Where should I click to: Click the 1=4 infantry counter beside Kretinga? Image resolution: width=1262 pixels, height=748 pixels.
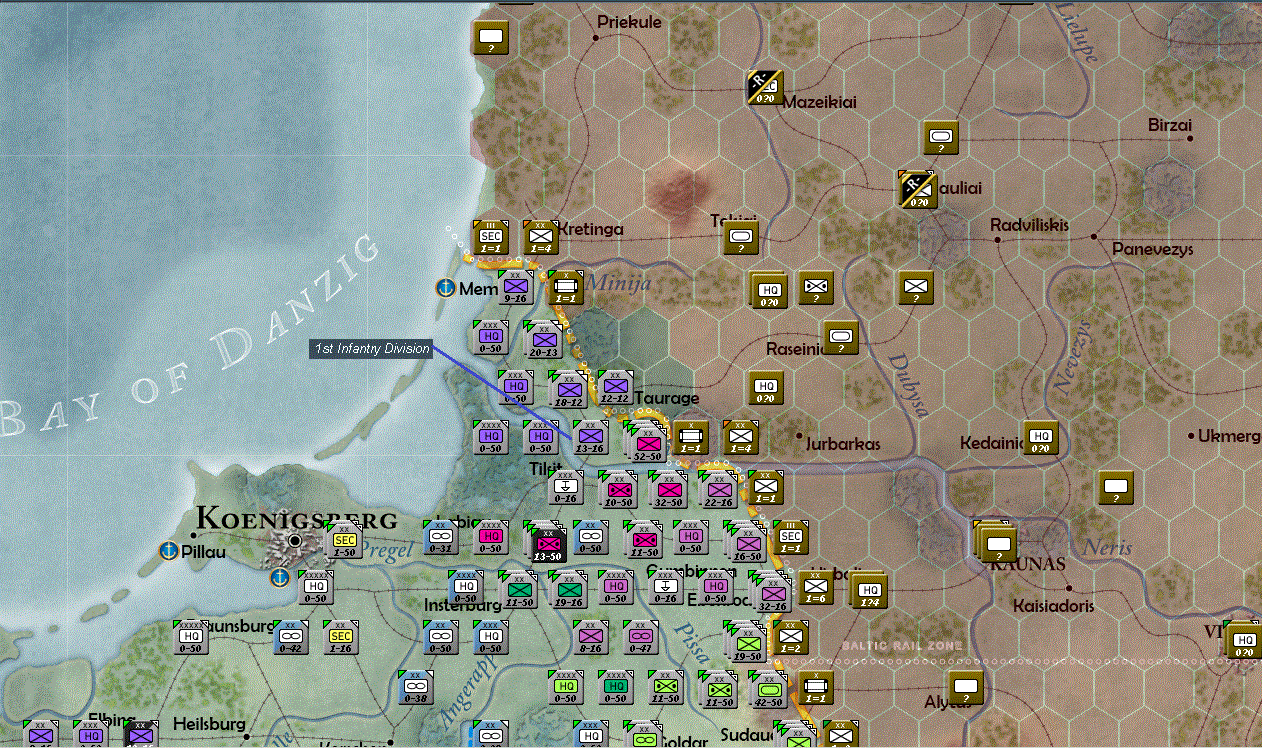coord(541,237)
